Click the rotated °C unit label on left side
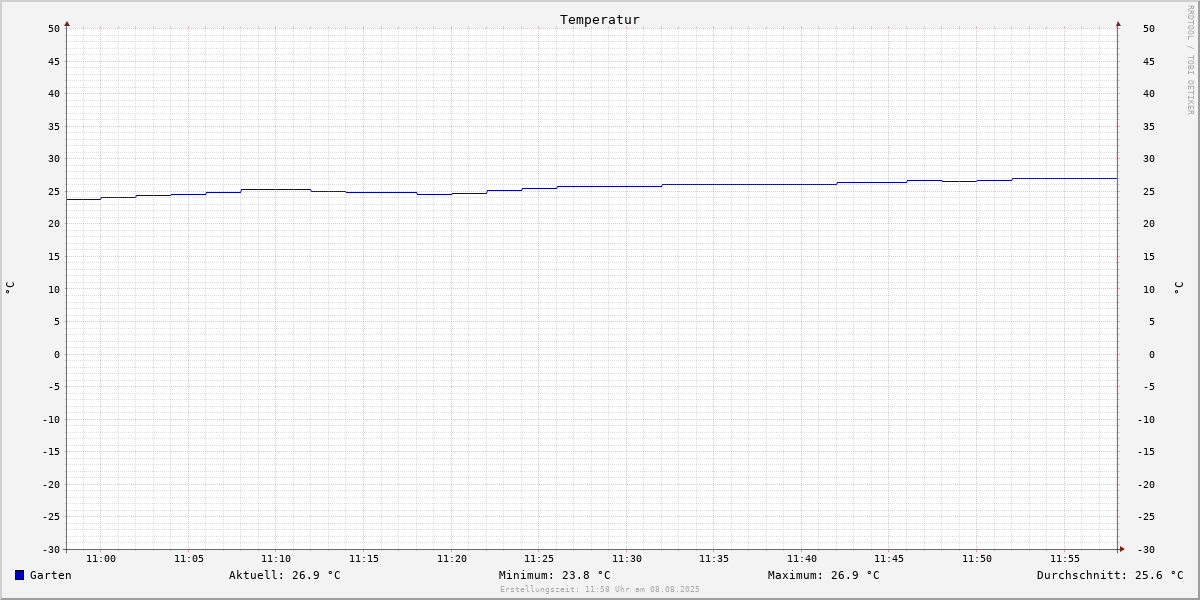Screen dimensions: 1200x600 click(x=10, y=287)
